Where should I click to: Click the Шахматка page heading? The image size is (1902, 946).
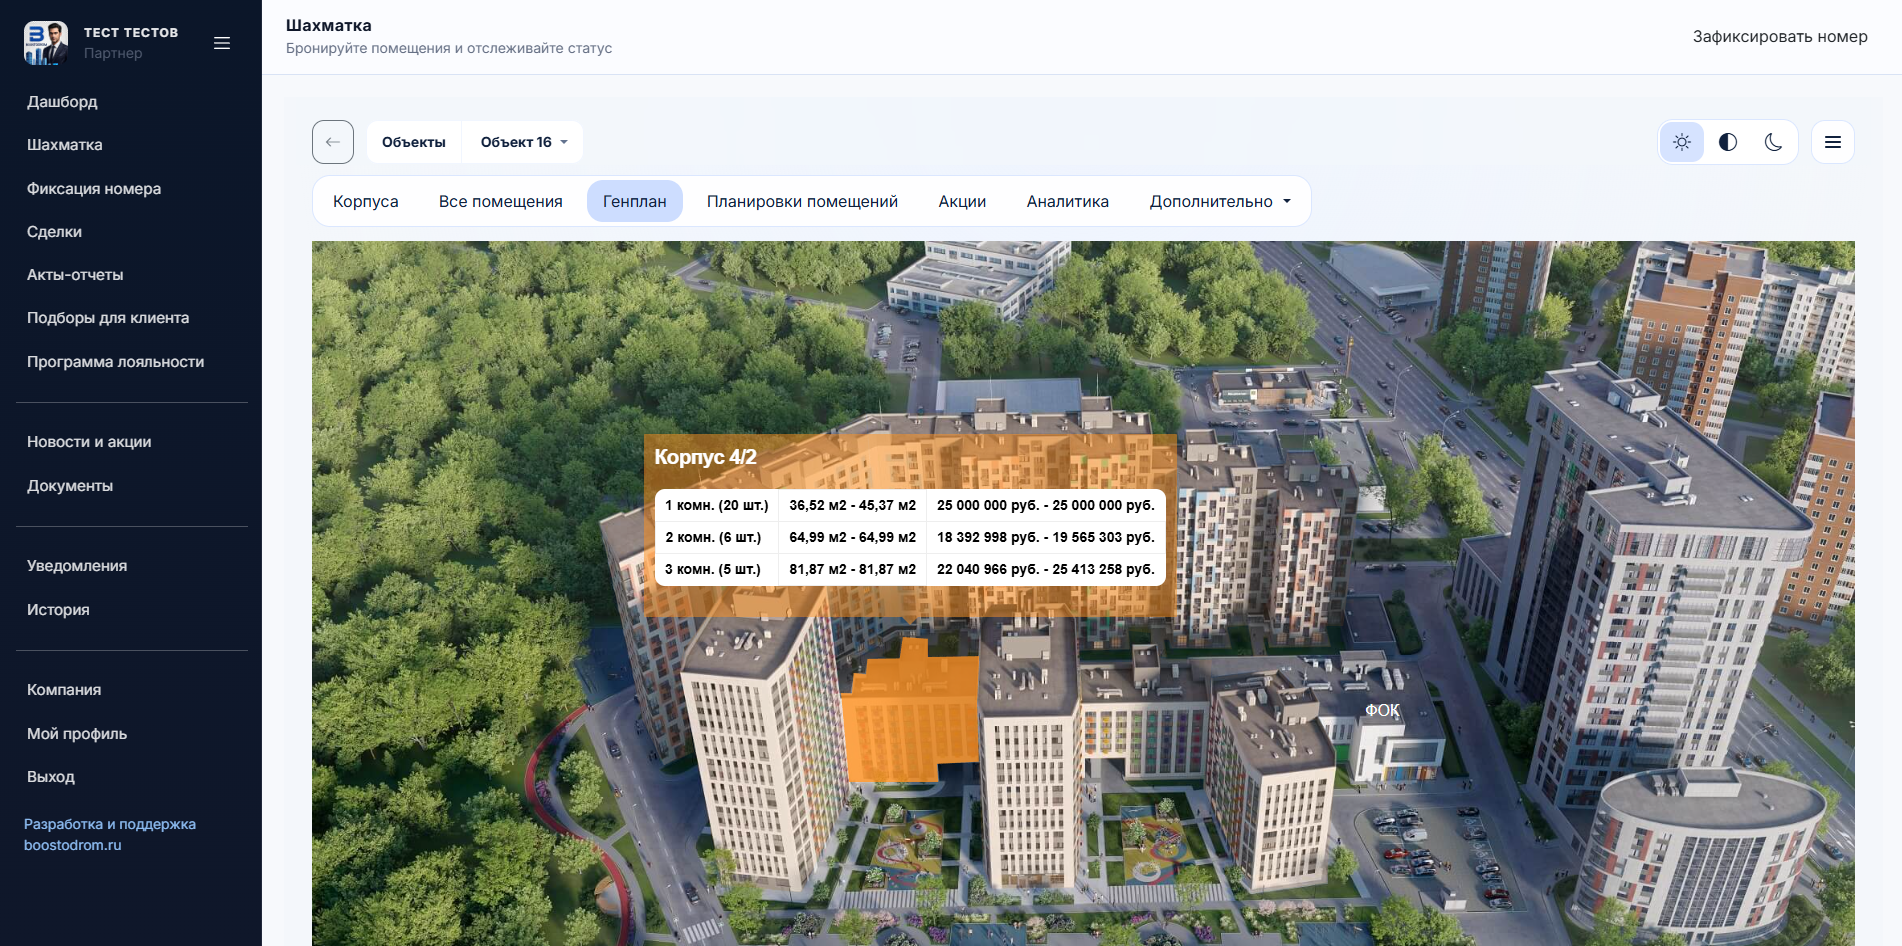[x=329, y=25]
